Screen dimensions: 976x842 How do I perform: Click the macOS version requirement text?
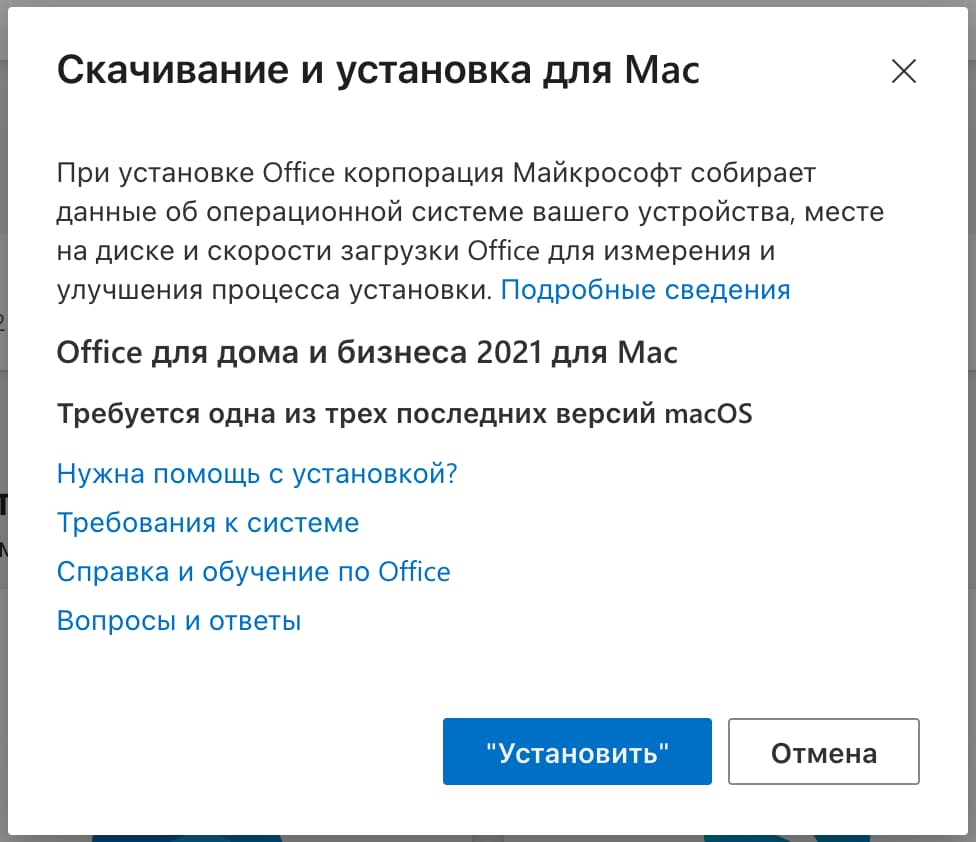pyautogui.click(x=403, y=414)
